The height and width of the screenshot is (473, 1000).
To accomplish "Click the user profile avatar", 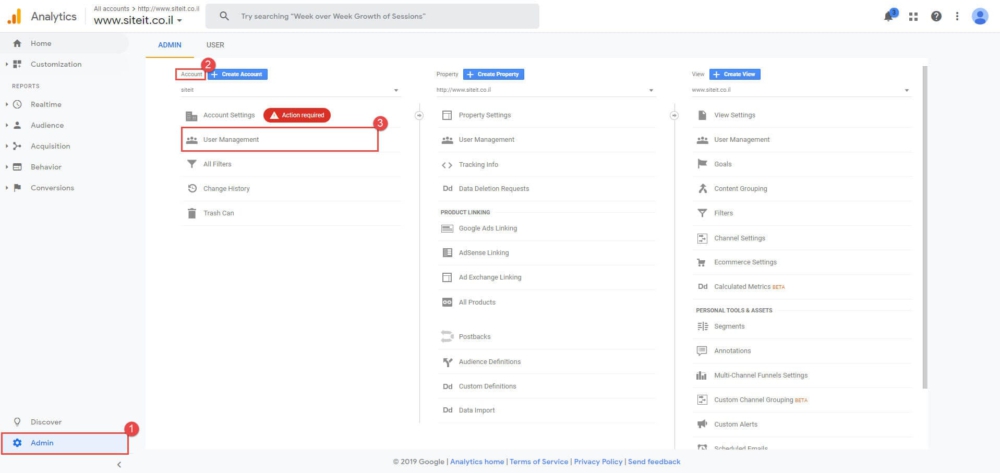I will pos(980,17).
